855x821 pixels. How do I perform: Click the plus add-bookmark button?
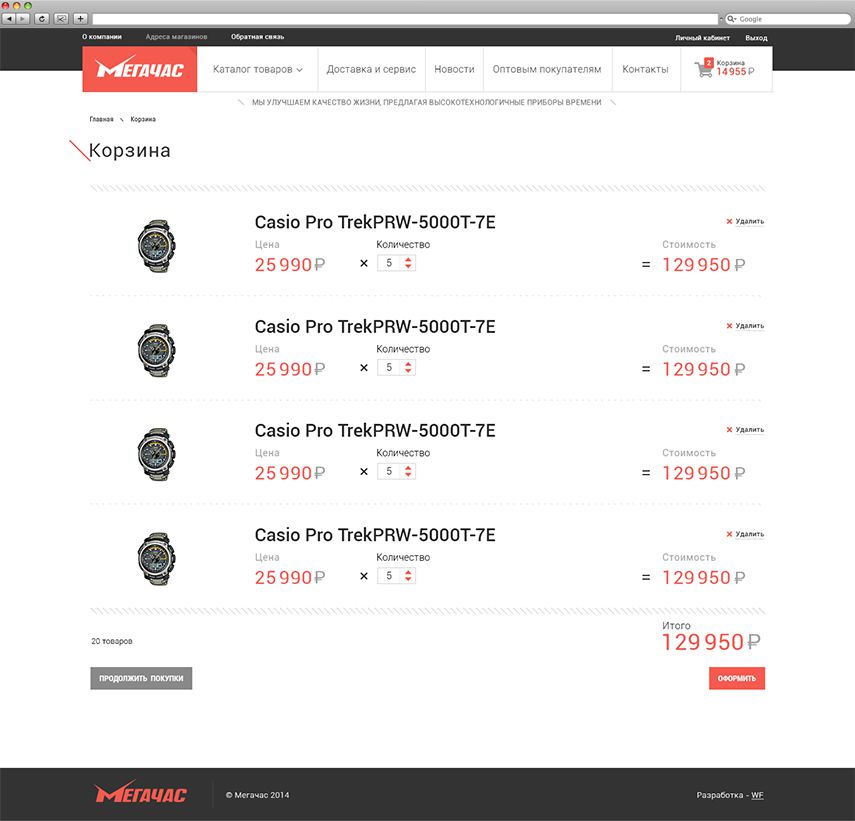80,19
